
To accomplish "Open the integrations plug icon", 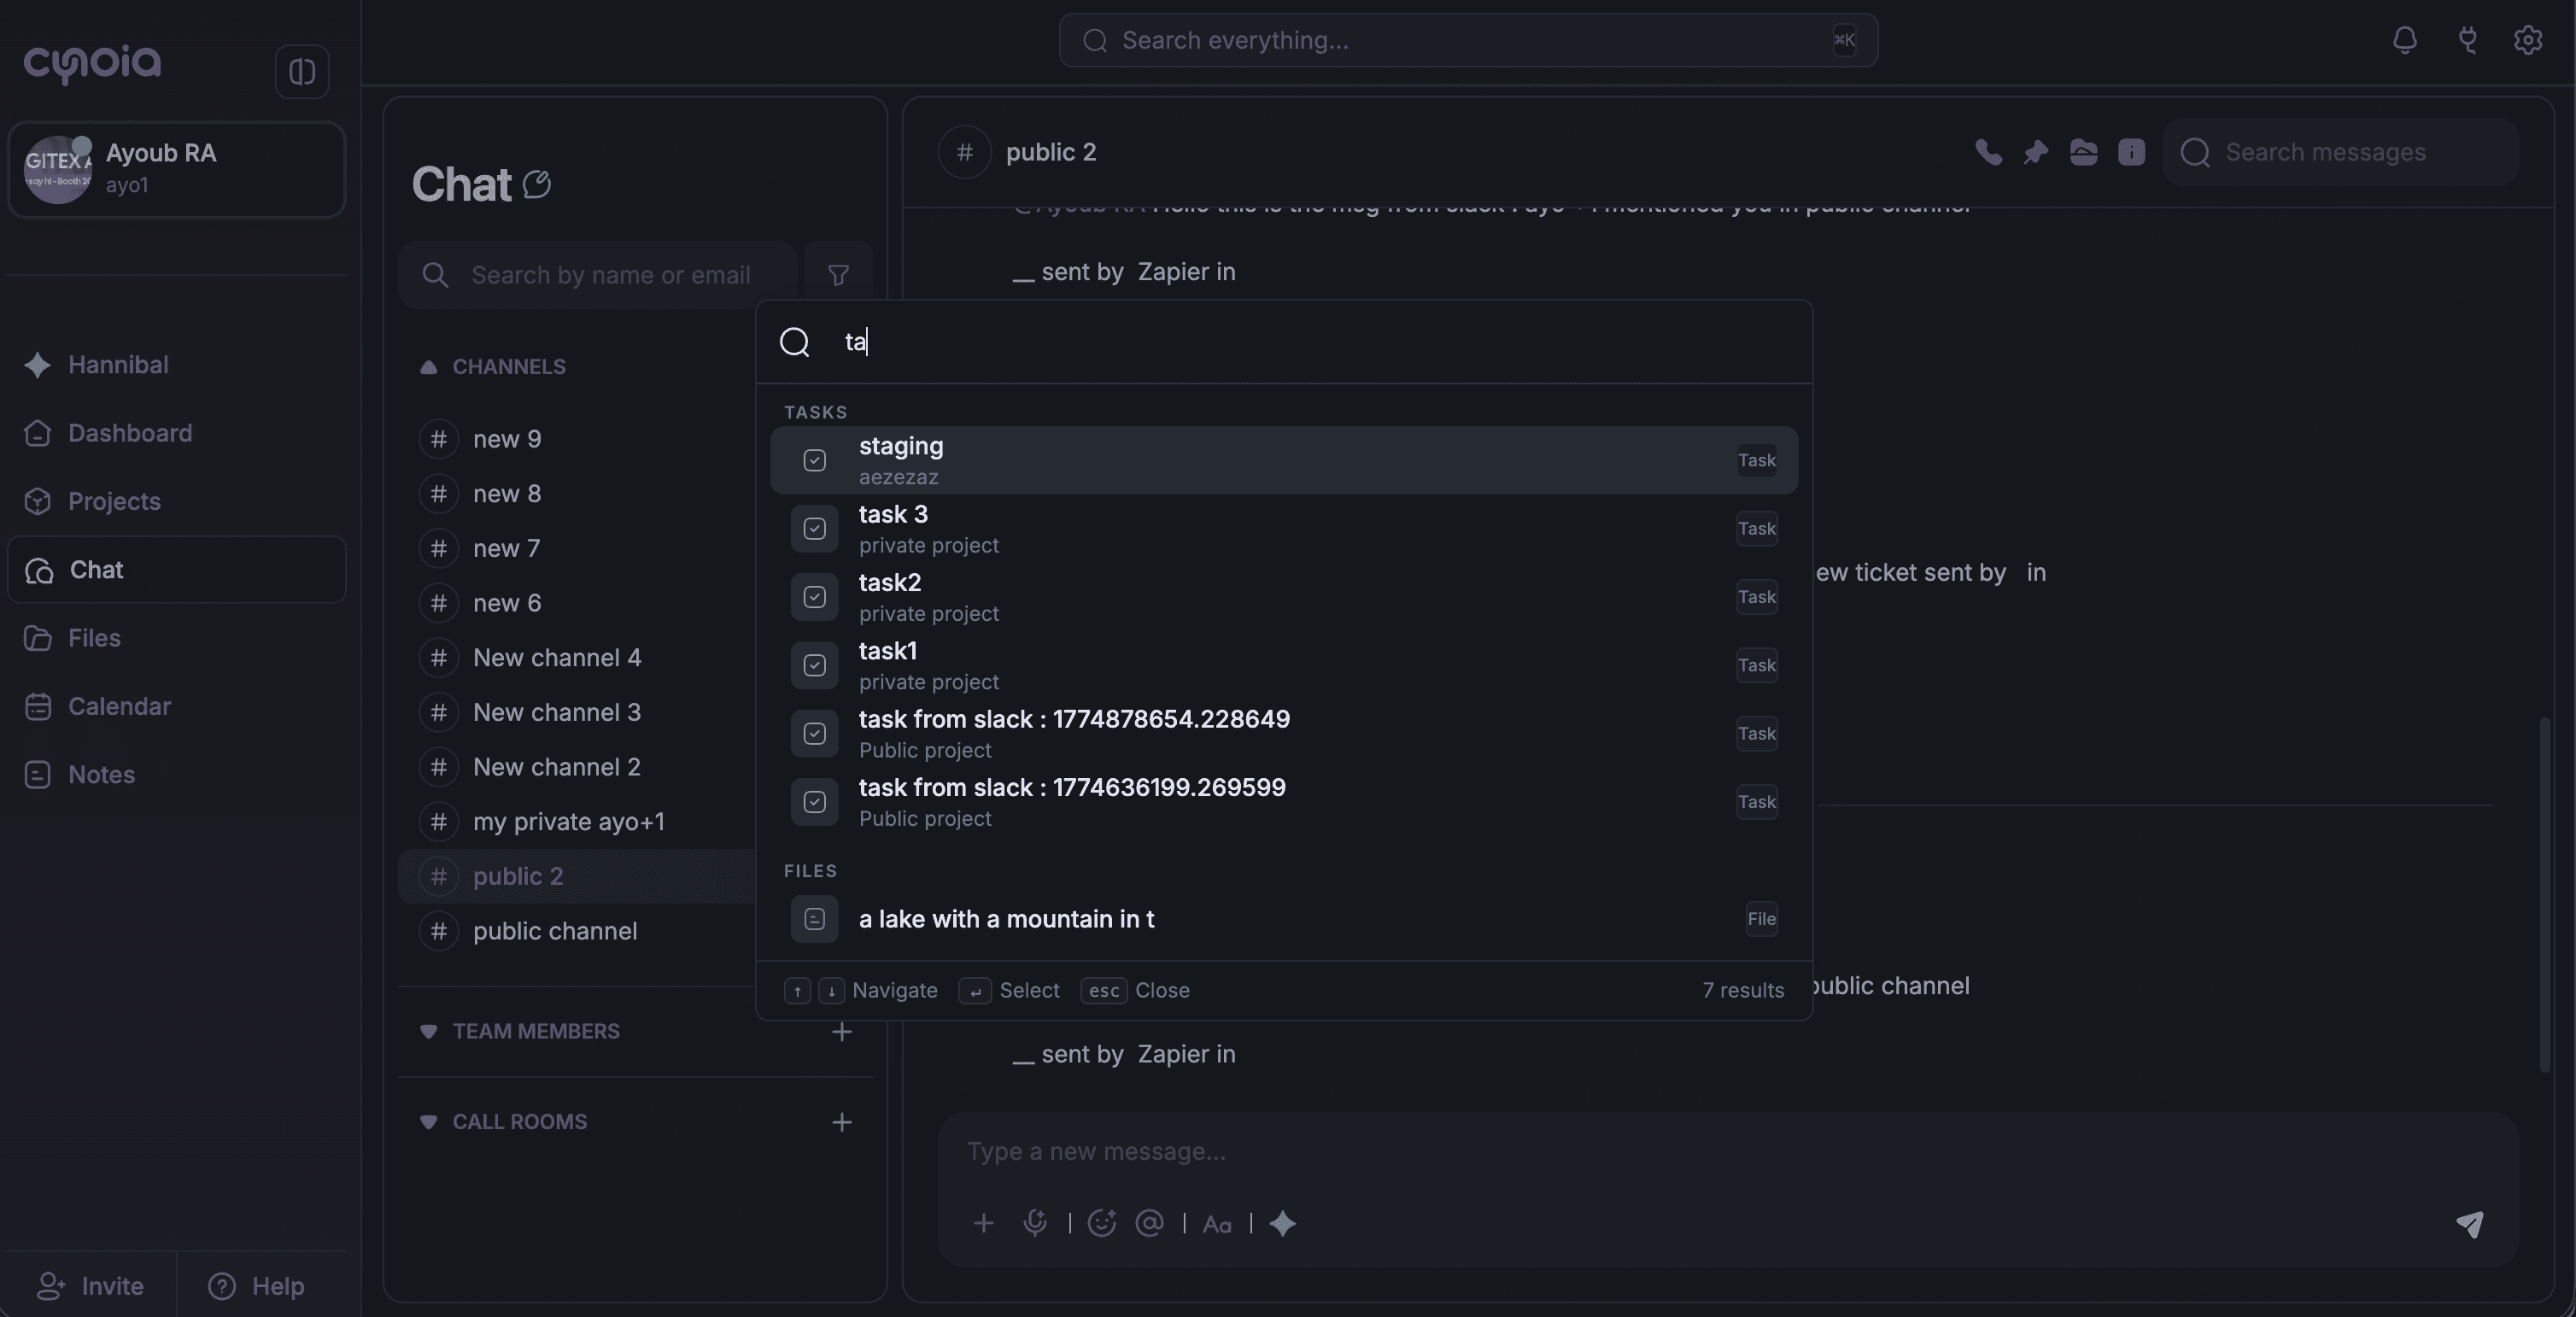I will coord(2467,40).
